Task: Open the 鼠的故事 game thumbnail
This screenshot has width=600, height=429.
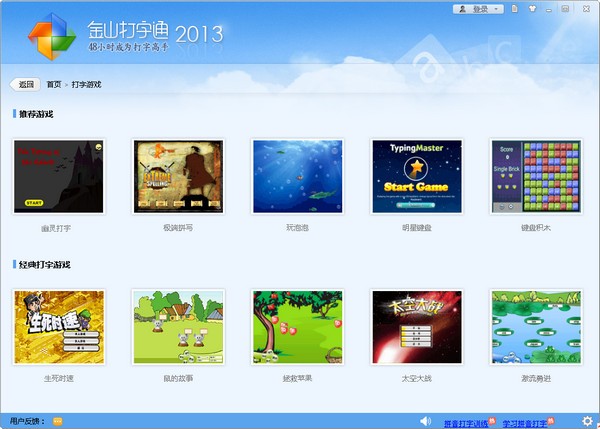Action: [x=178, y=327]
